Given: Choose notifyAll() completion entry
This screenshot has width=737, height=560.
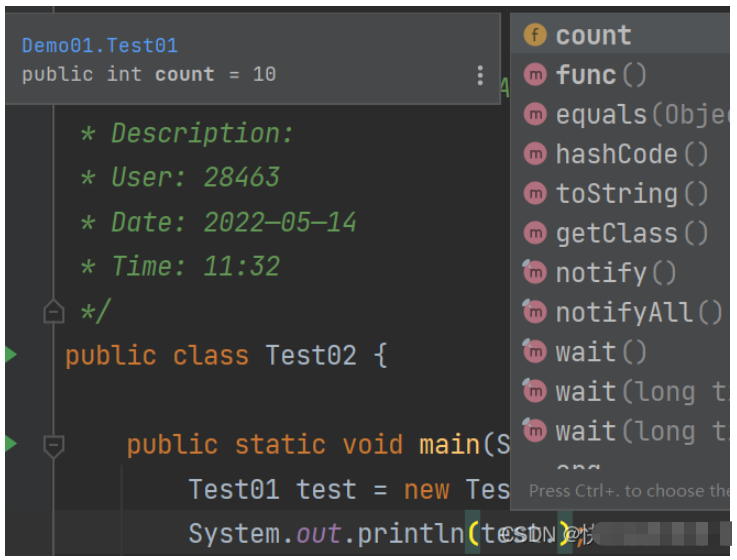Looking at the screenshot, I should 620,312.
